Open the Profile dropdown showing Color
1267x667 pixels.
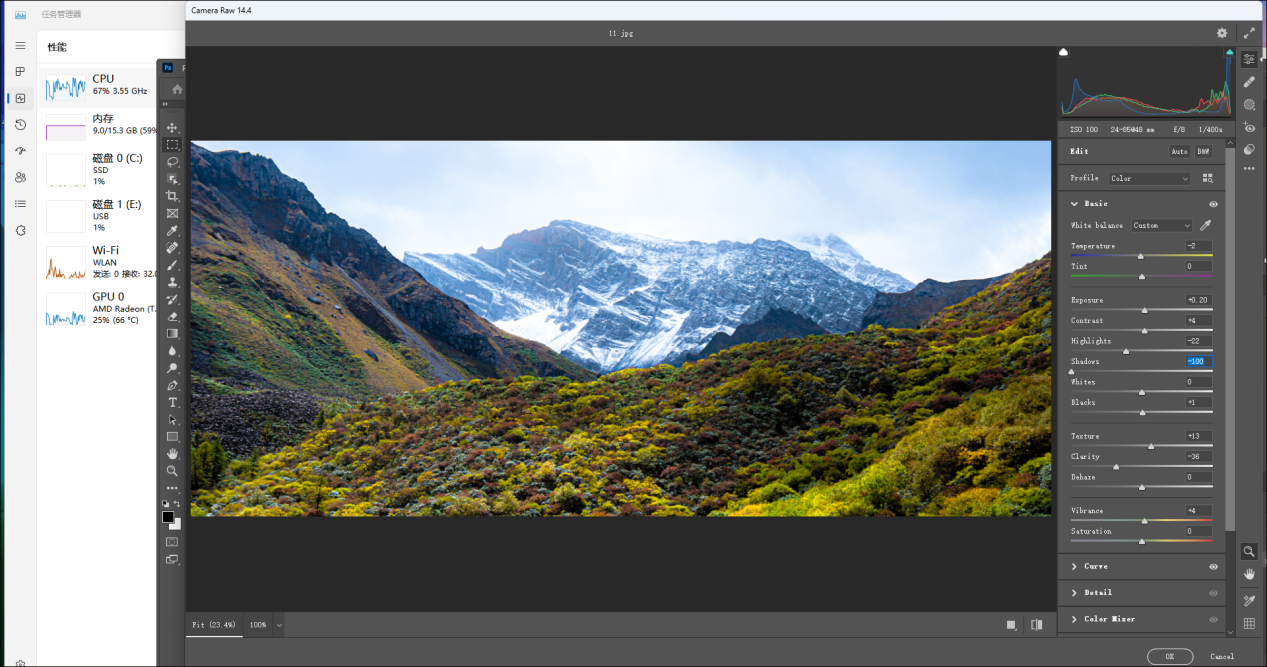[x=1150, y=179]
